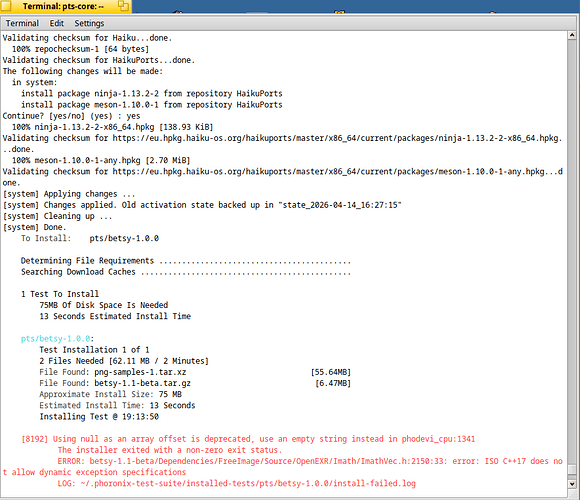Screen dimensions: 580x500
Task: Click '[system] Done.' line
Action: [x=34, y=227]
